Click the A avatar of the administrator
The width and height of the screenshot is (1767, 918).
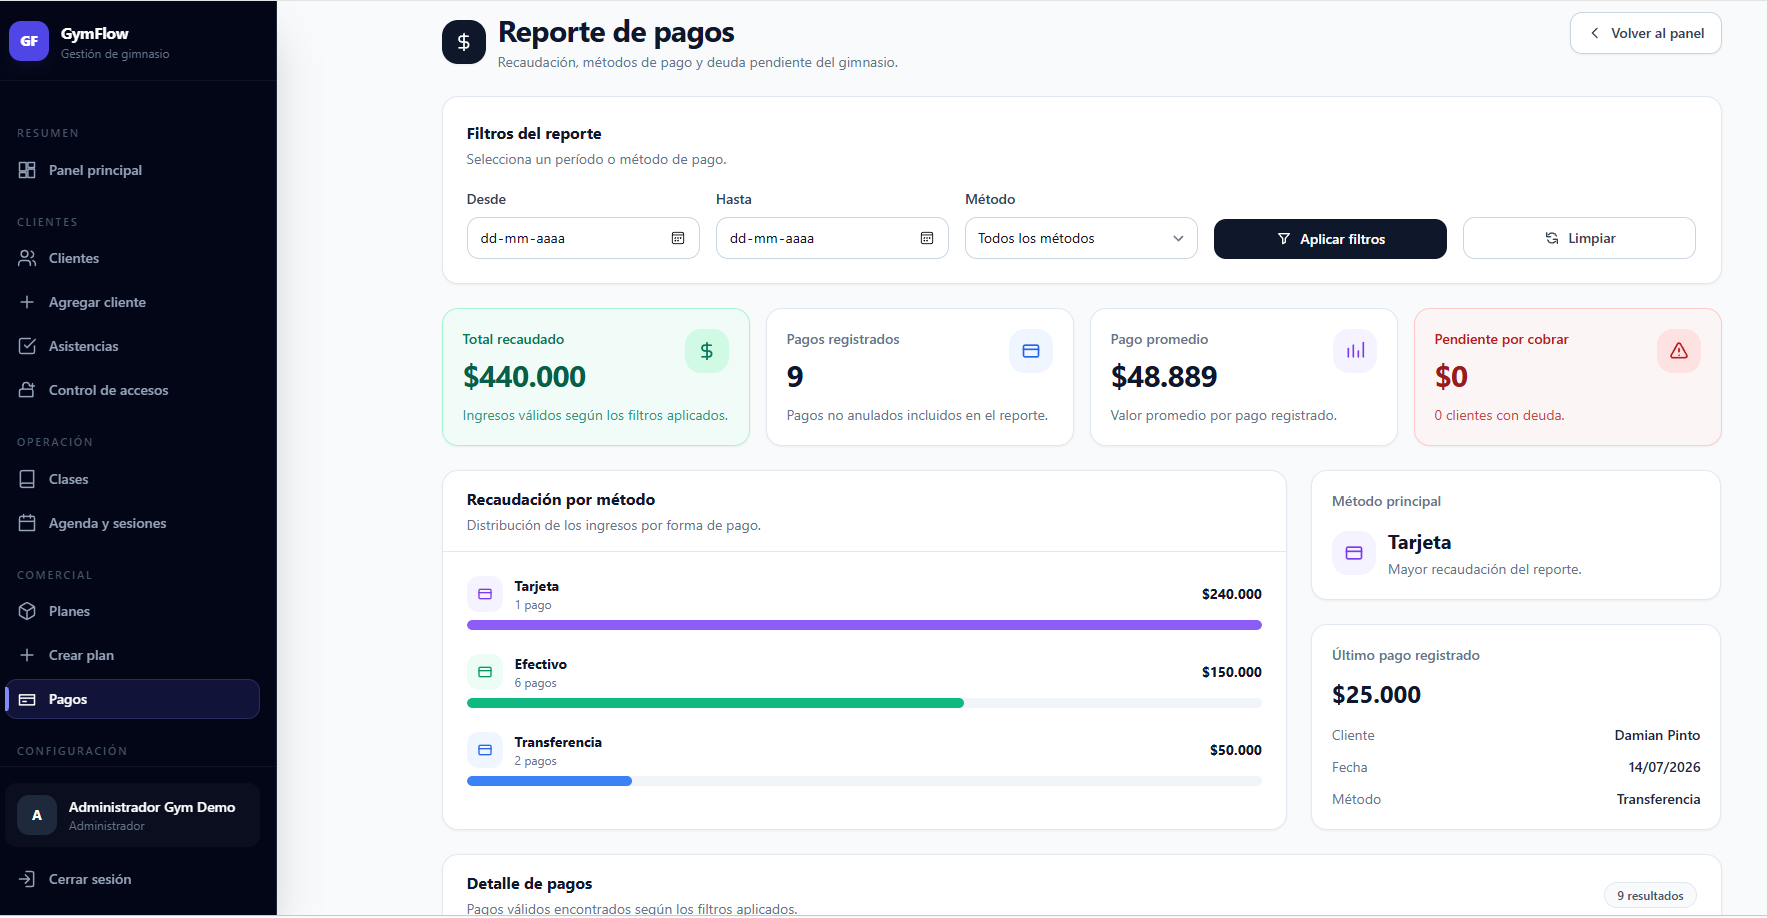(x=37, y=815)
